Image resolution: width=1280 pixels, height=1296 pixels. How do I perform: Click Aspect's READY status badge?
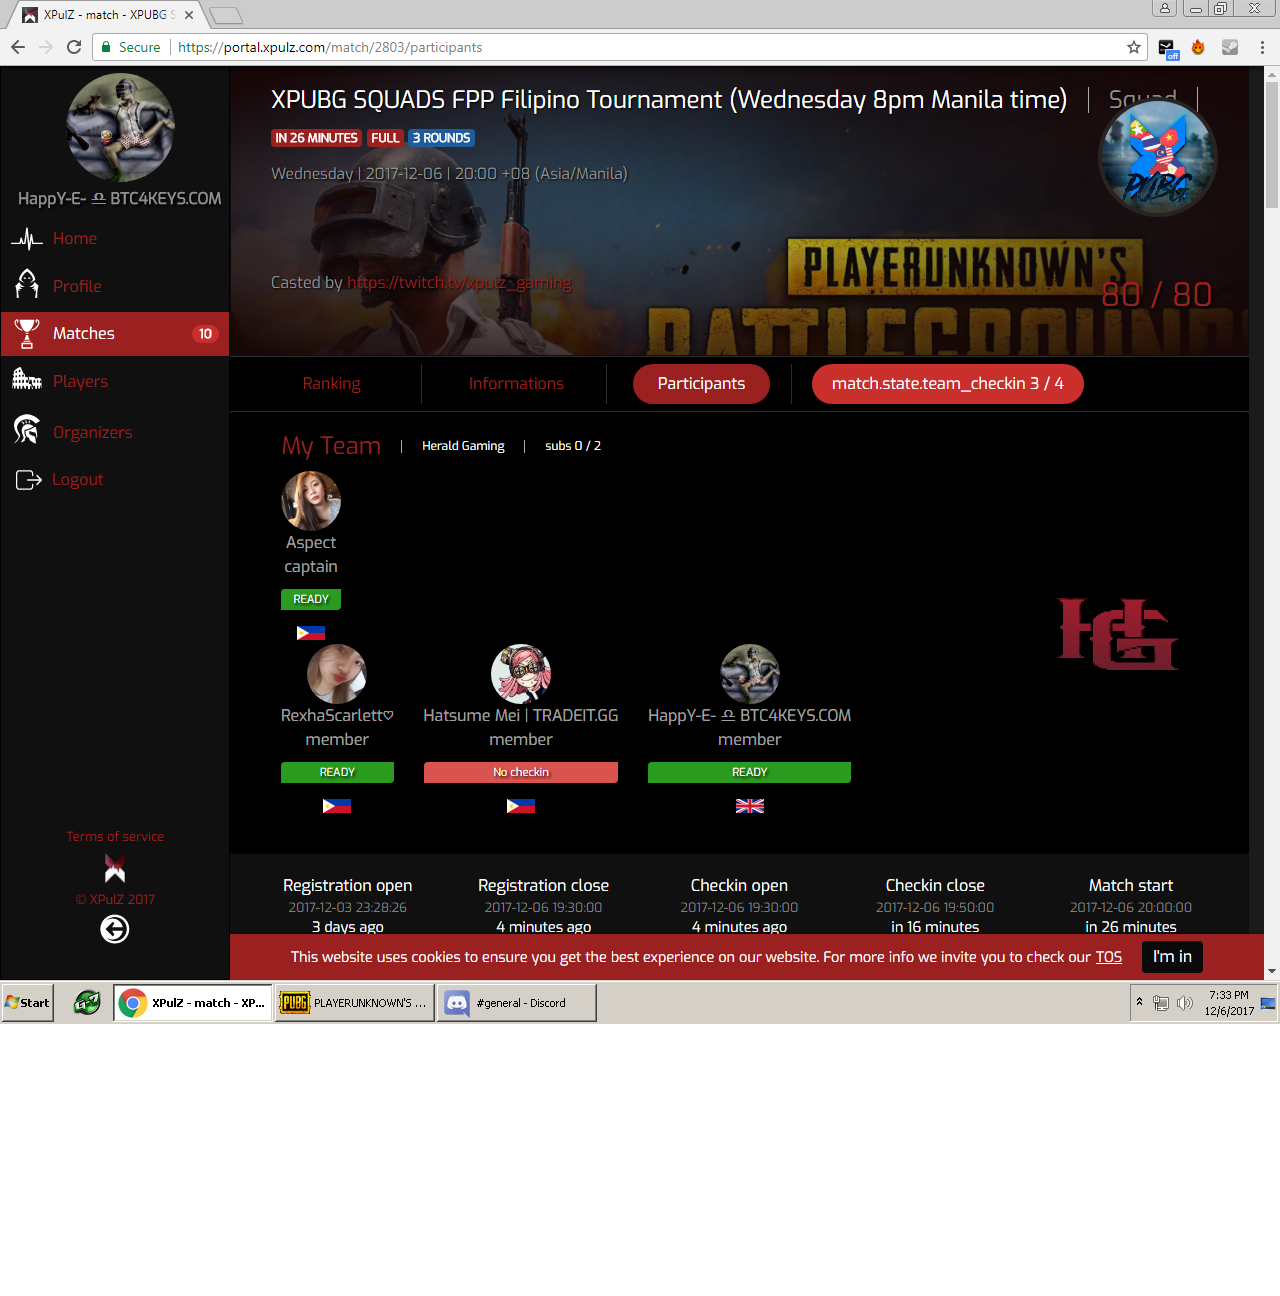311,599
